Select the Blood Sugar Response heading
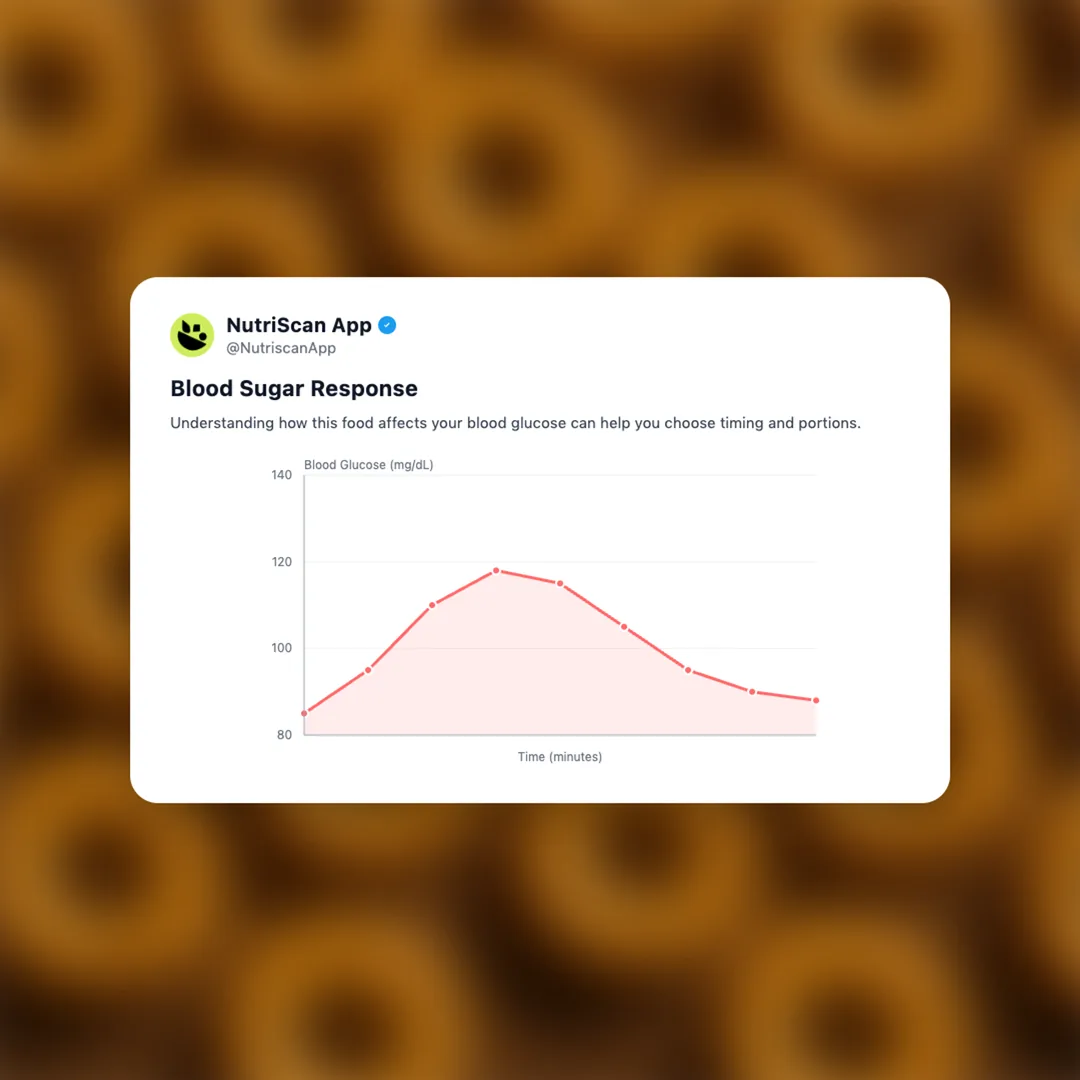Image resolution: width=1080 pixels, height=1080 pixels. [x=294, y=388]
